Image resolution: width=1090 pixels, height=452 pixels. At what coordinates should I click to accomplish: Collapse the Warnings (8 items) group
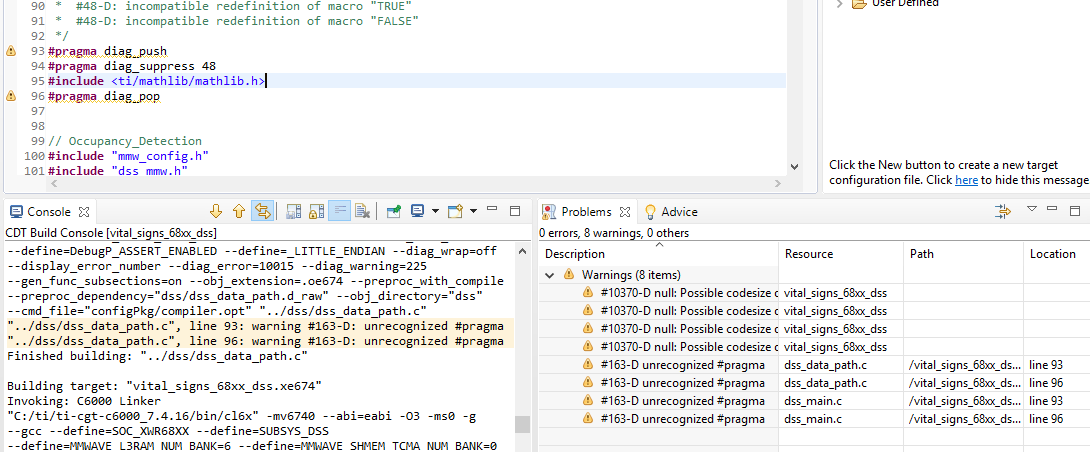(x=550, y=275)
